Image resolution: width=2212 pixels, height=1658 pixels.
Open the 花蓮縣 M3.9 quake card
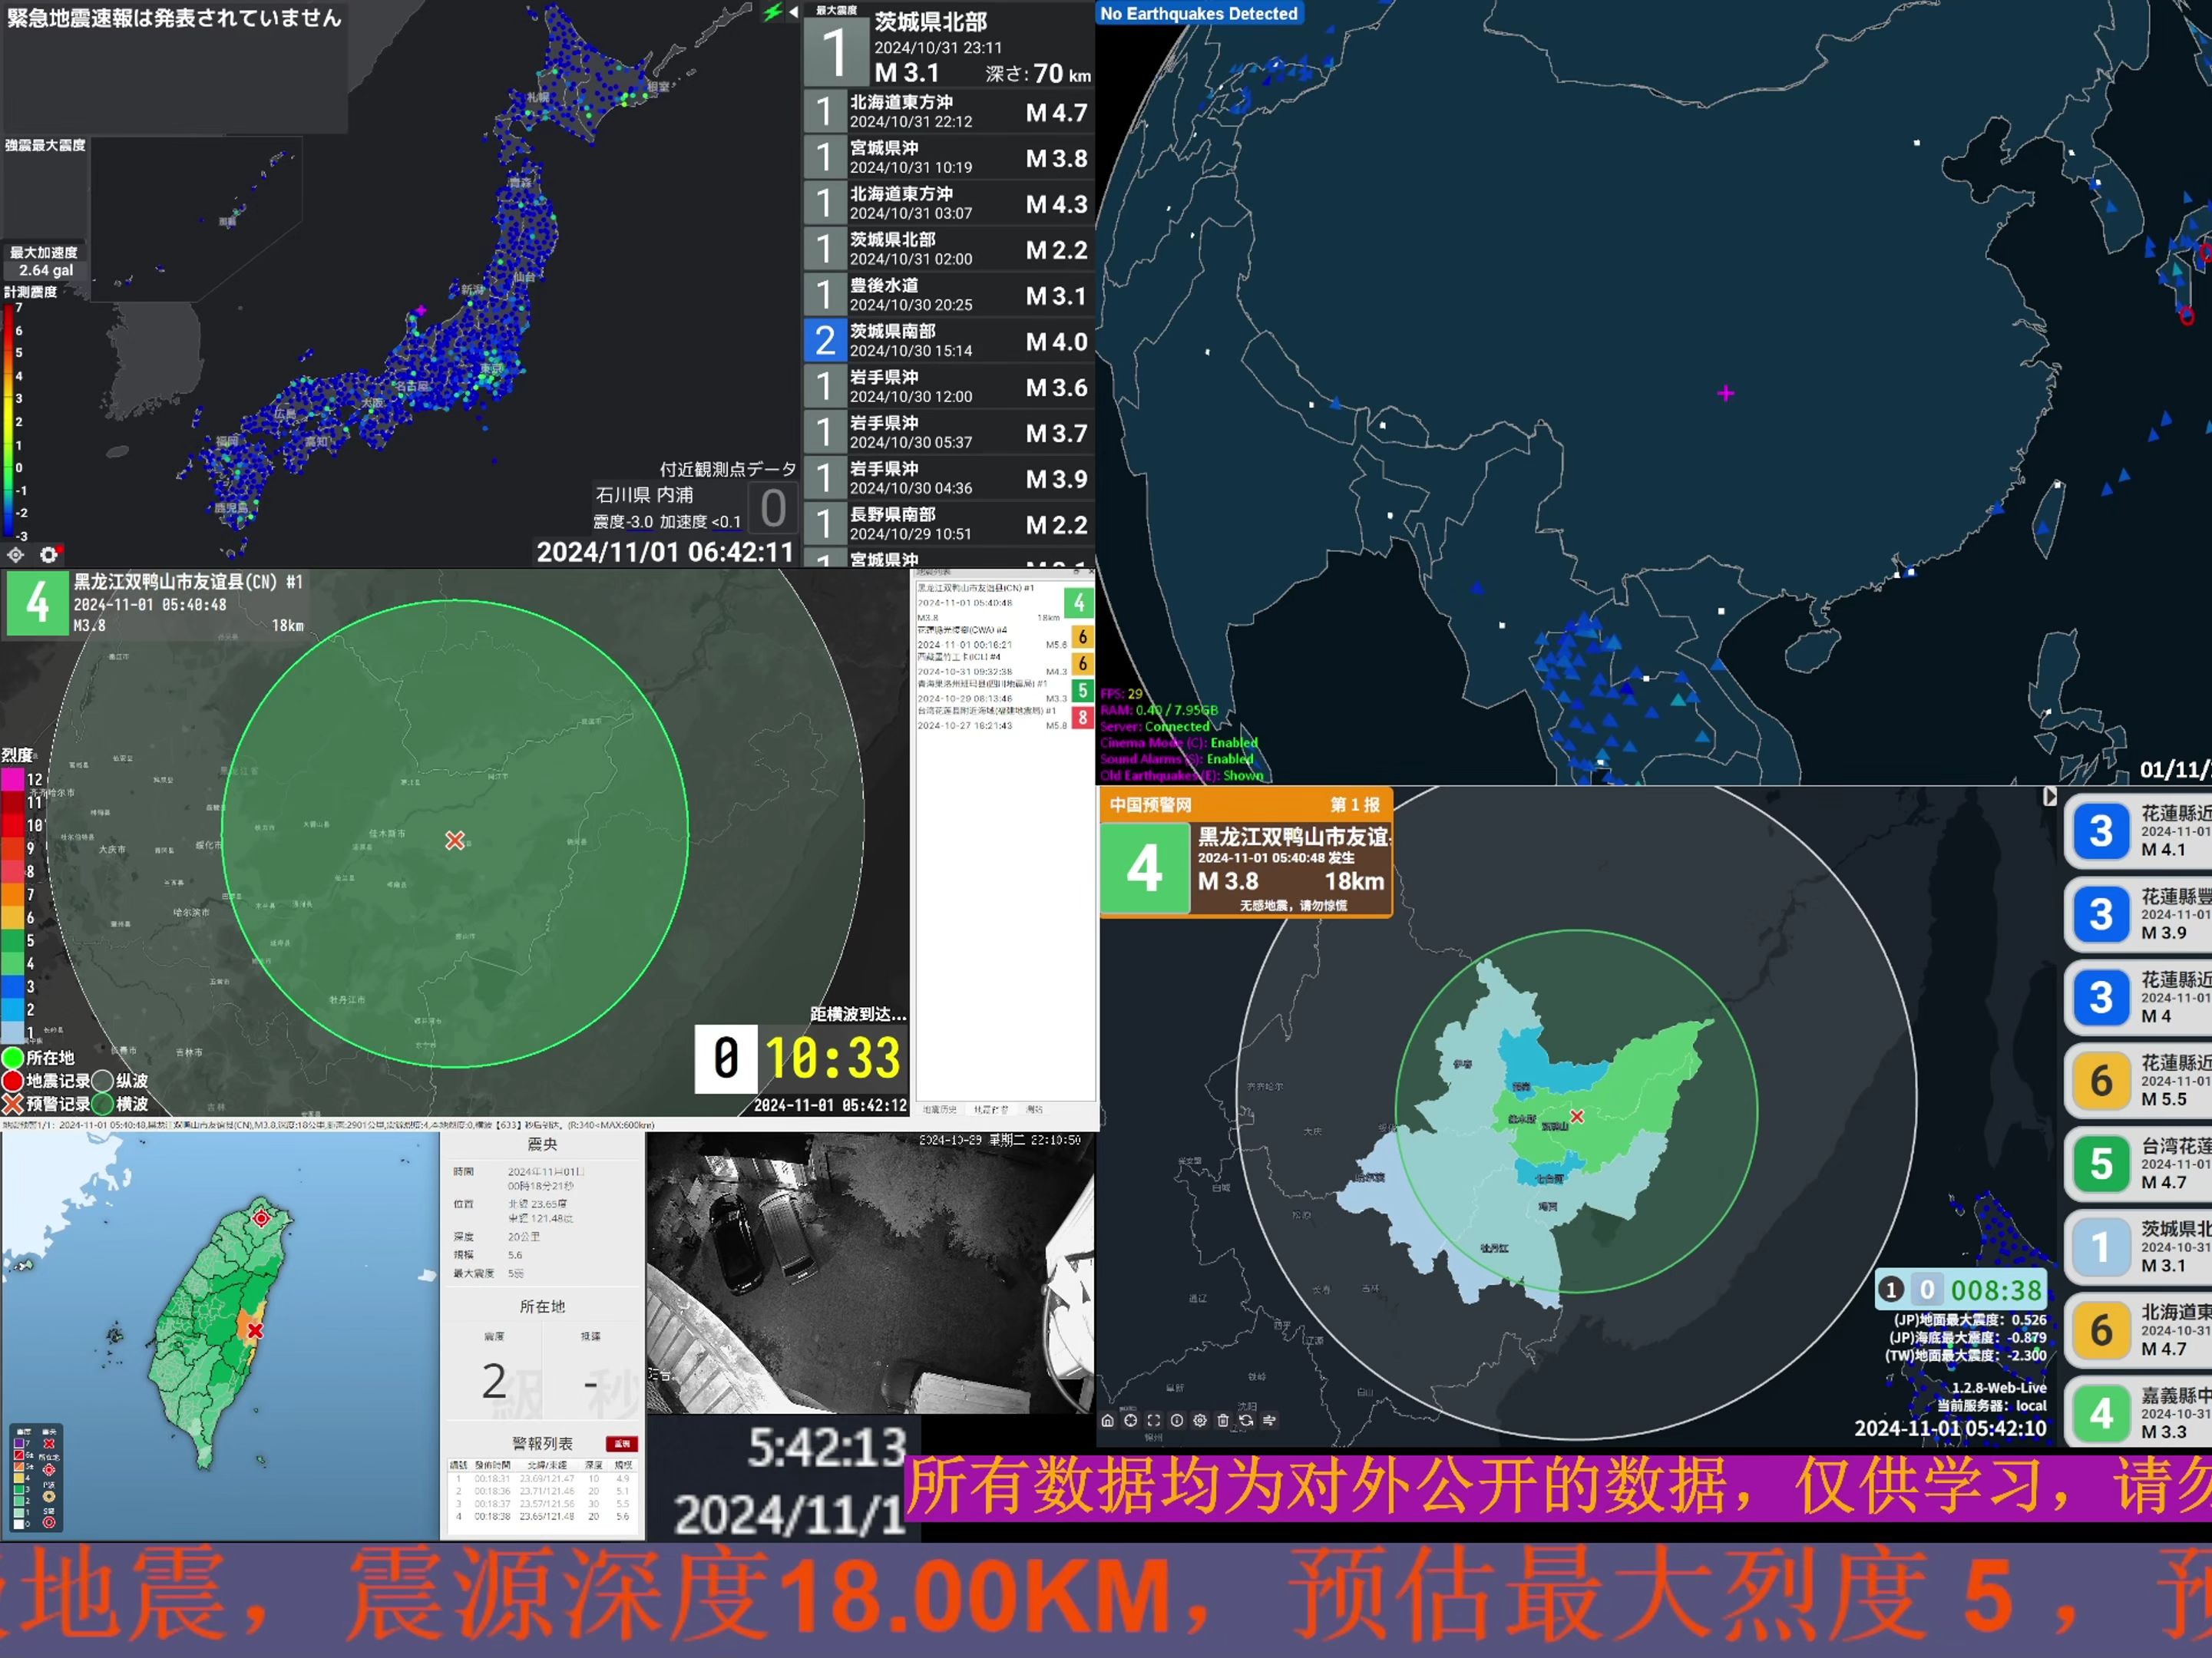2138,914
